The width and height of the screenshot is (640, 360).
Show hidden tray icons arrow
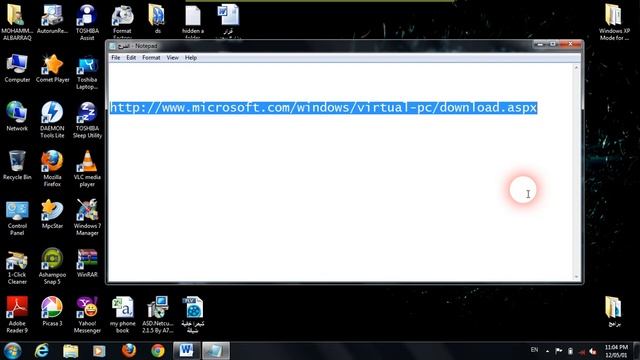point(547,351)
